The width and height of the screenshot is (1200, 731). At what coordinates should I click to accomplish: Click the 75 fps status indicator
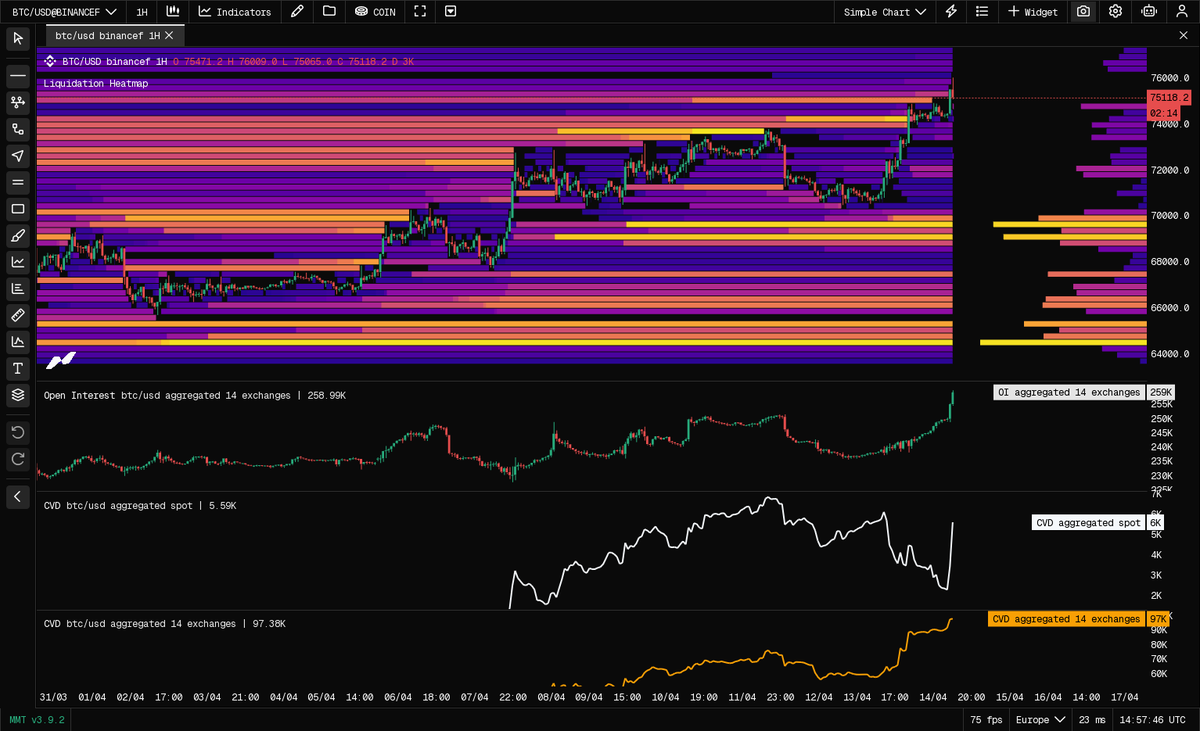(x=984, y=720)
